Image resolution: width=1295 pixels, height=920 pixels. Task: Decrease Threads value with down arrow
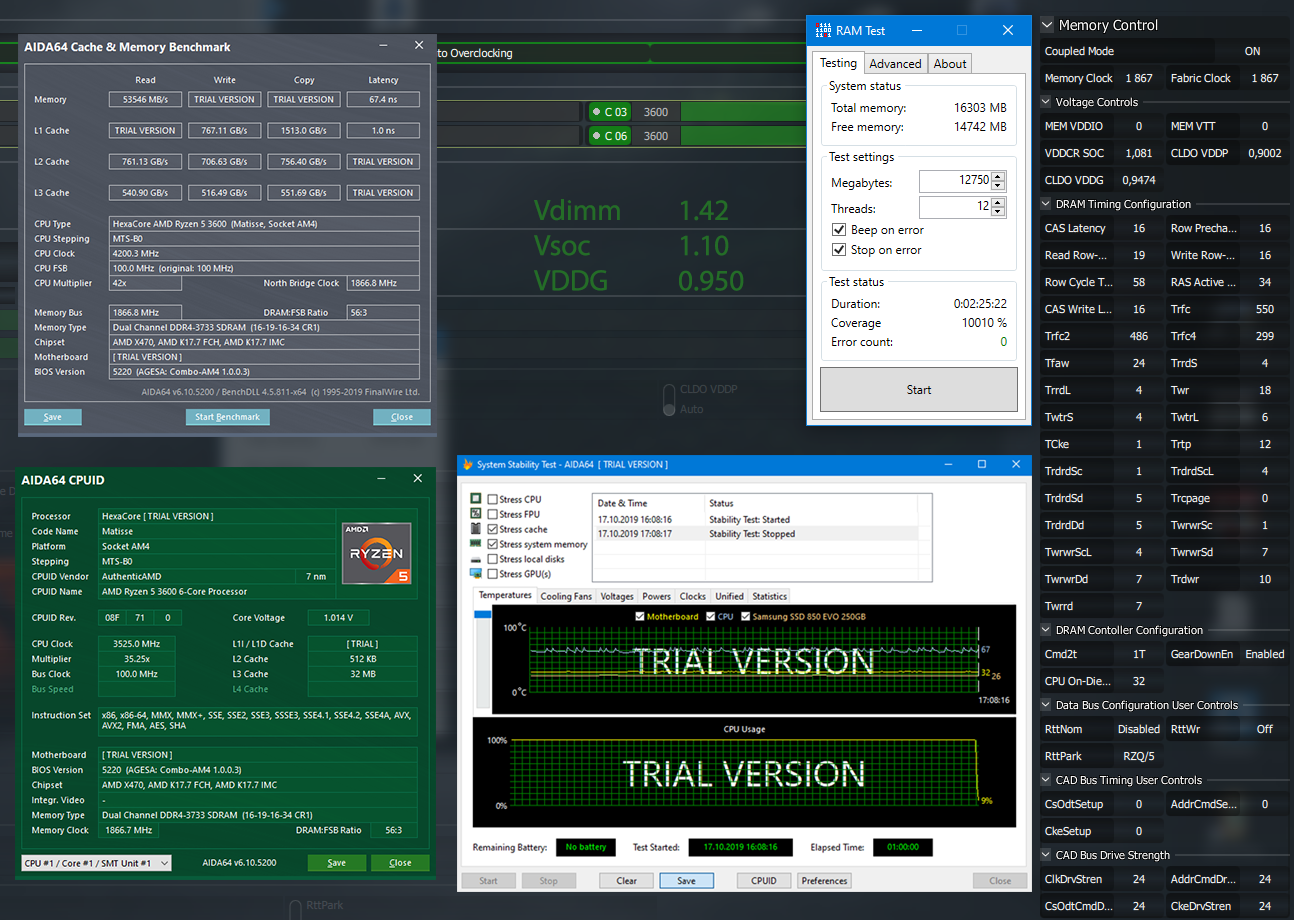(x=999, y=212)
